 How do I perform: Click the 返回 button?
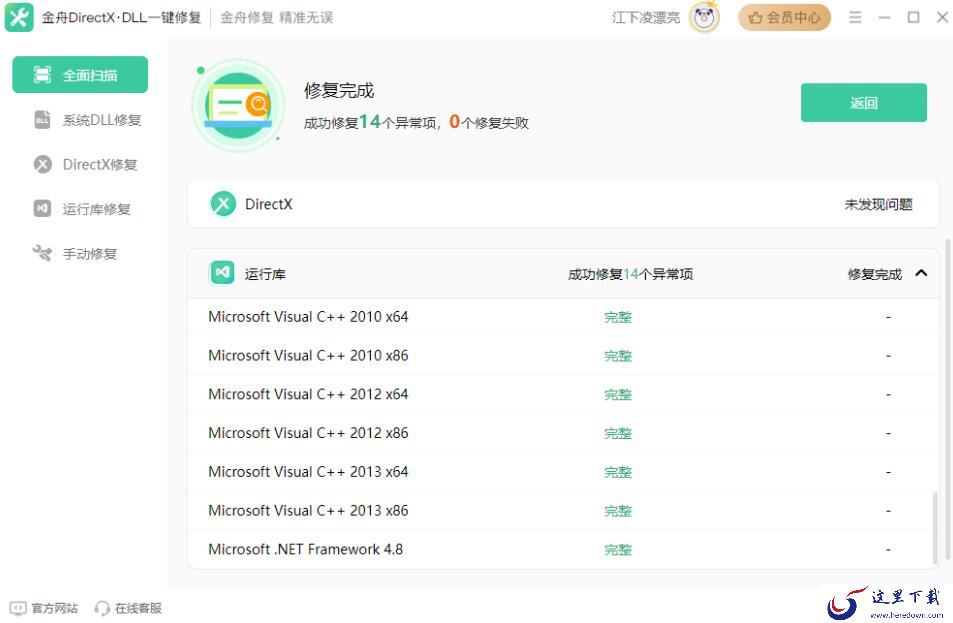coord(864,103)
